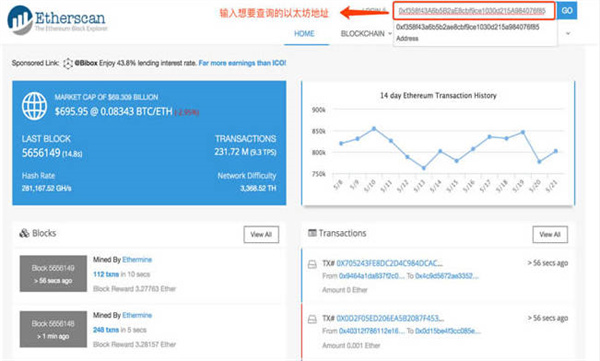Click the Block Reward 3.28157 Ether text
This screenshot has height=361, width=600.
134,345
